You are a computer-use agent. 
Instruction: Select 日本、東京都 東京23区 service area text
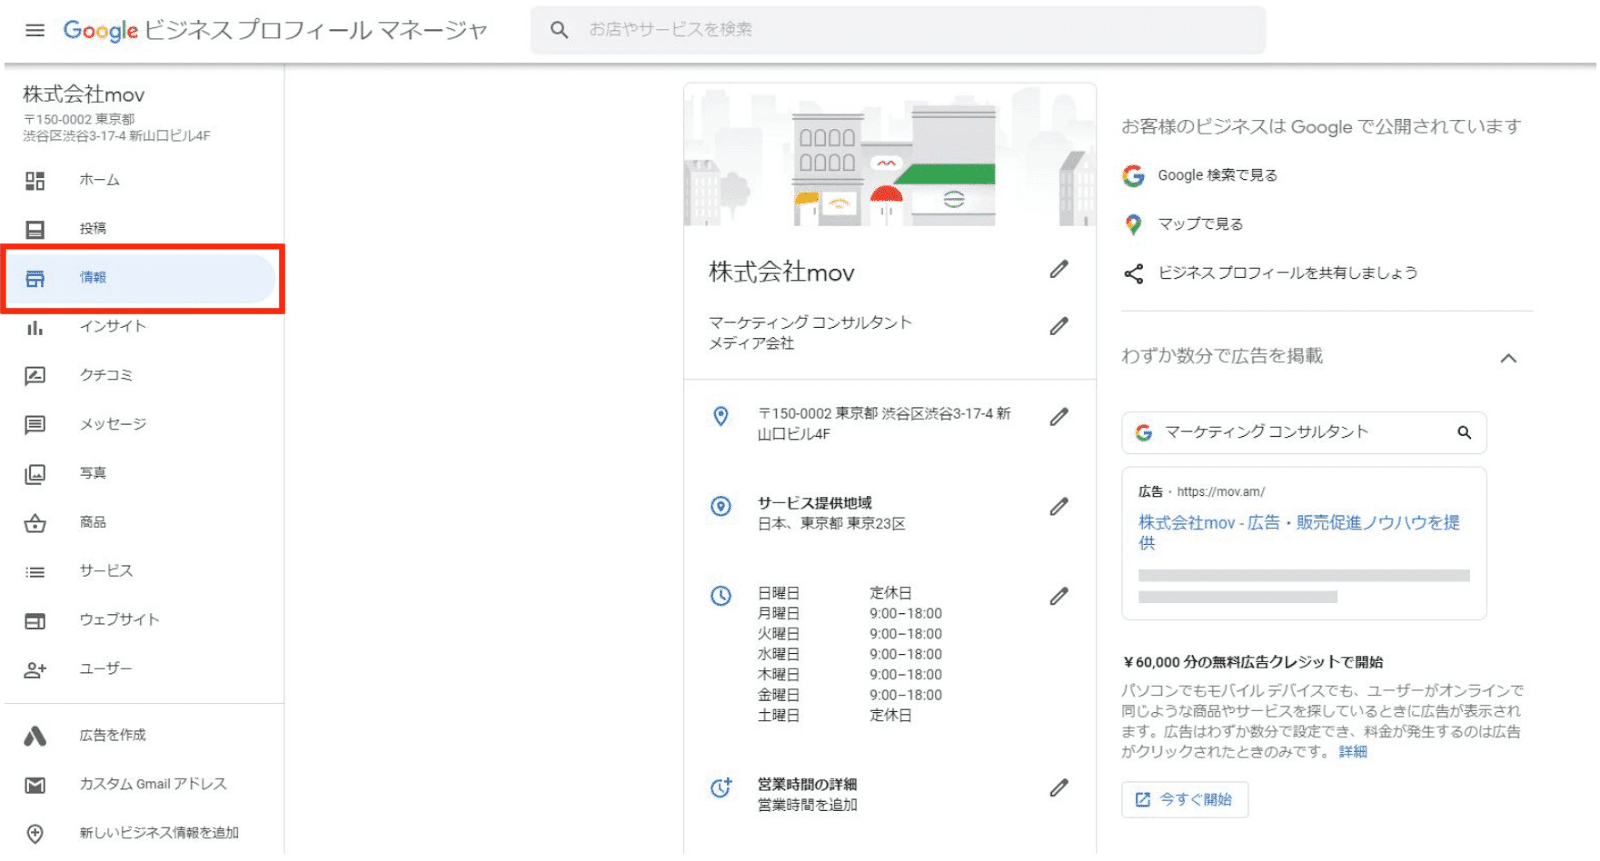coord(831,524)
